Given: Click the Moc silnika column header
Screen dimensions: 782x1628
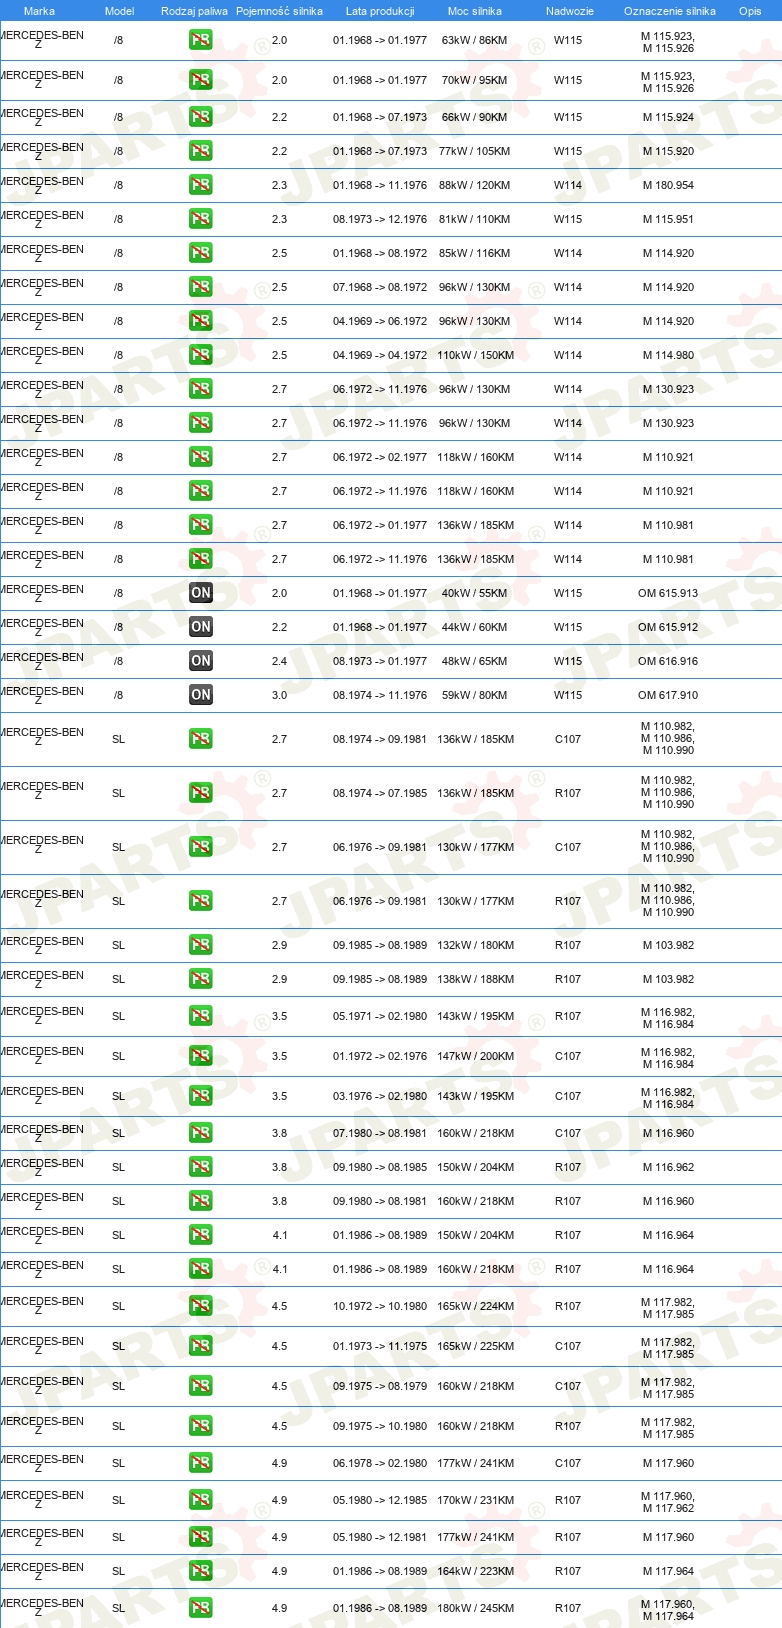Looking at the screenshot, I should (475, 11).
